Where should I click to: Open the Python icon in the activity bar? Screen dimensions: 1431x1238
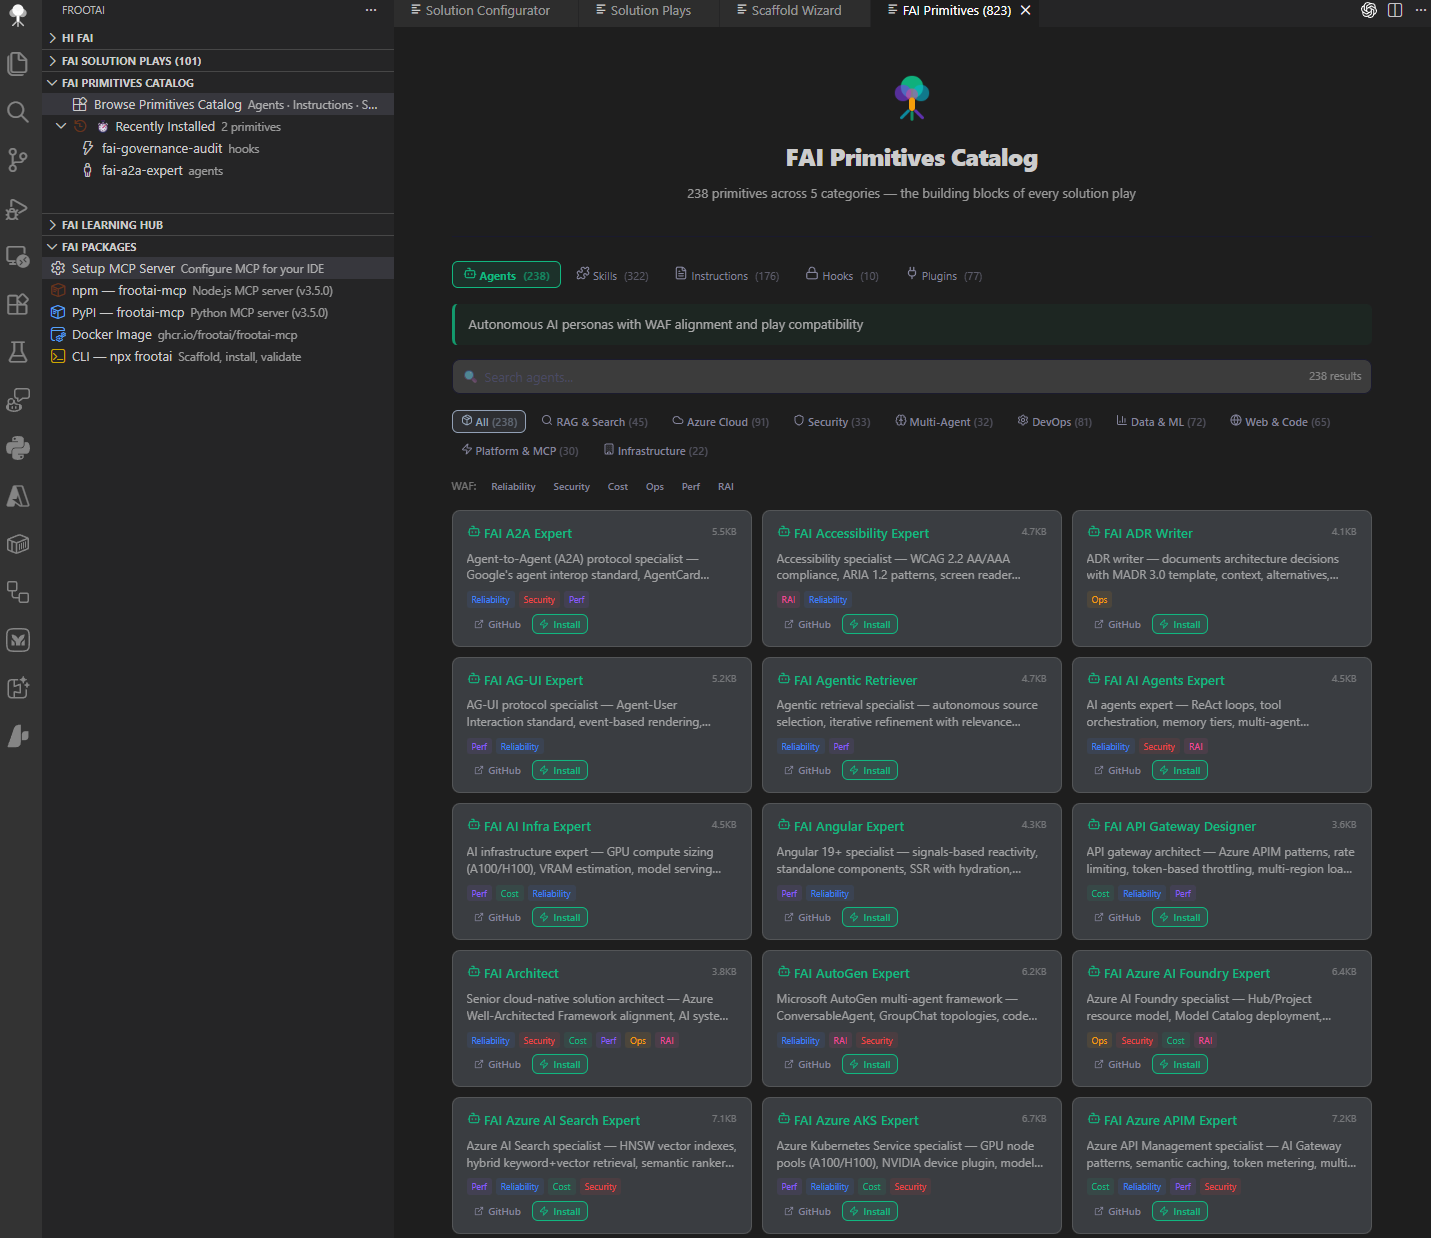coord(18,448)
